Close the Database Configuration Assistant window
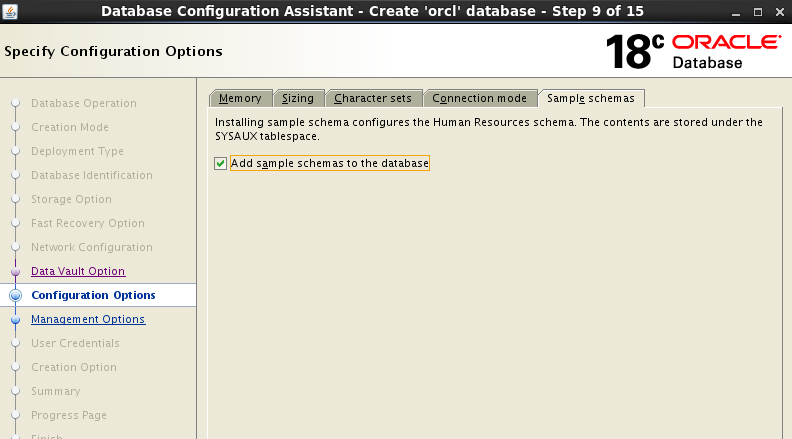Viewport: 792px width, 439px height. (x=780, y=12)
